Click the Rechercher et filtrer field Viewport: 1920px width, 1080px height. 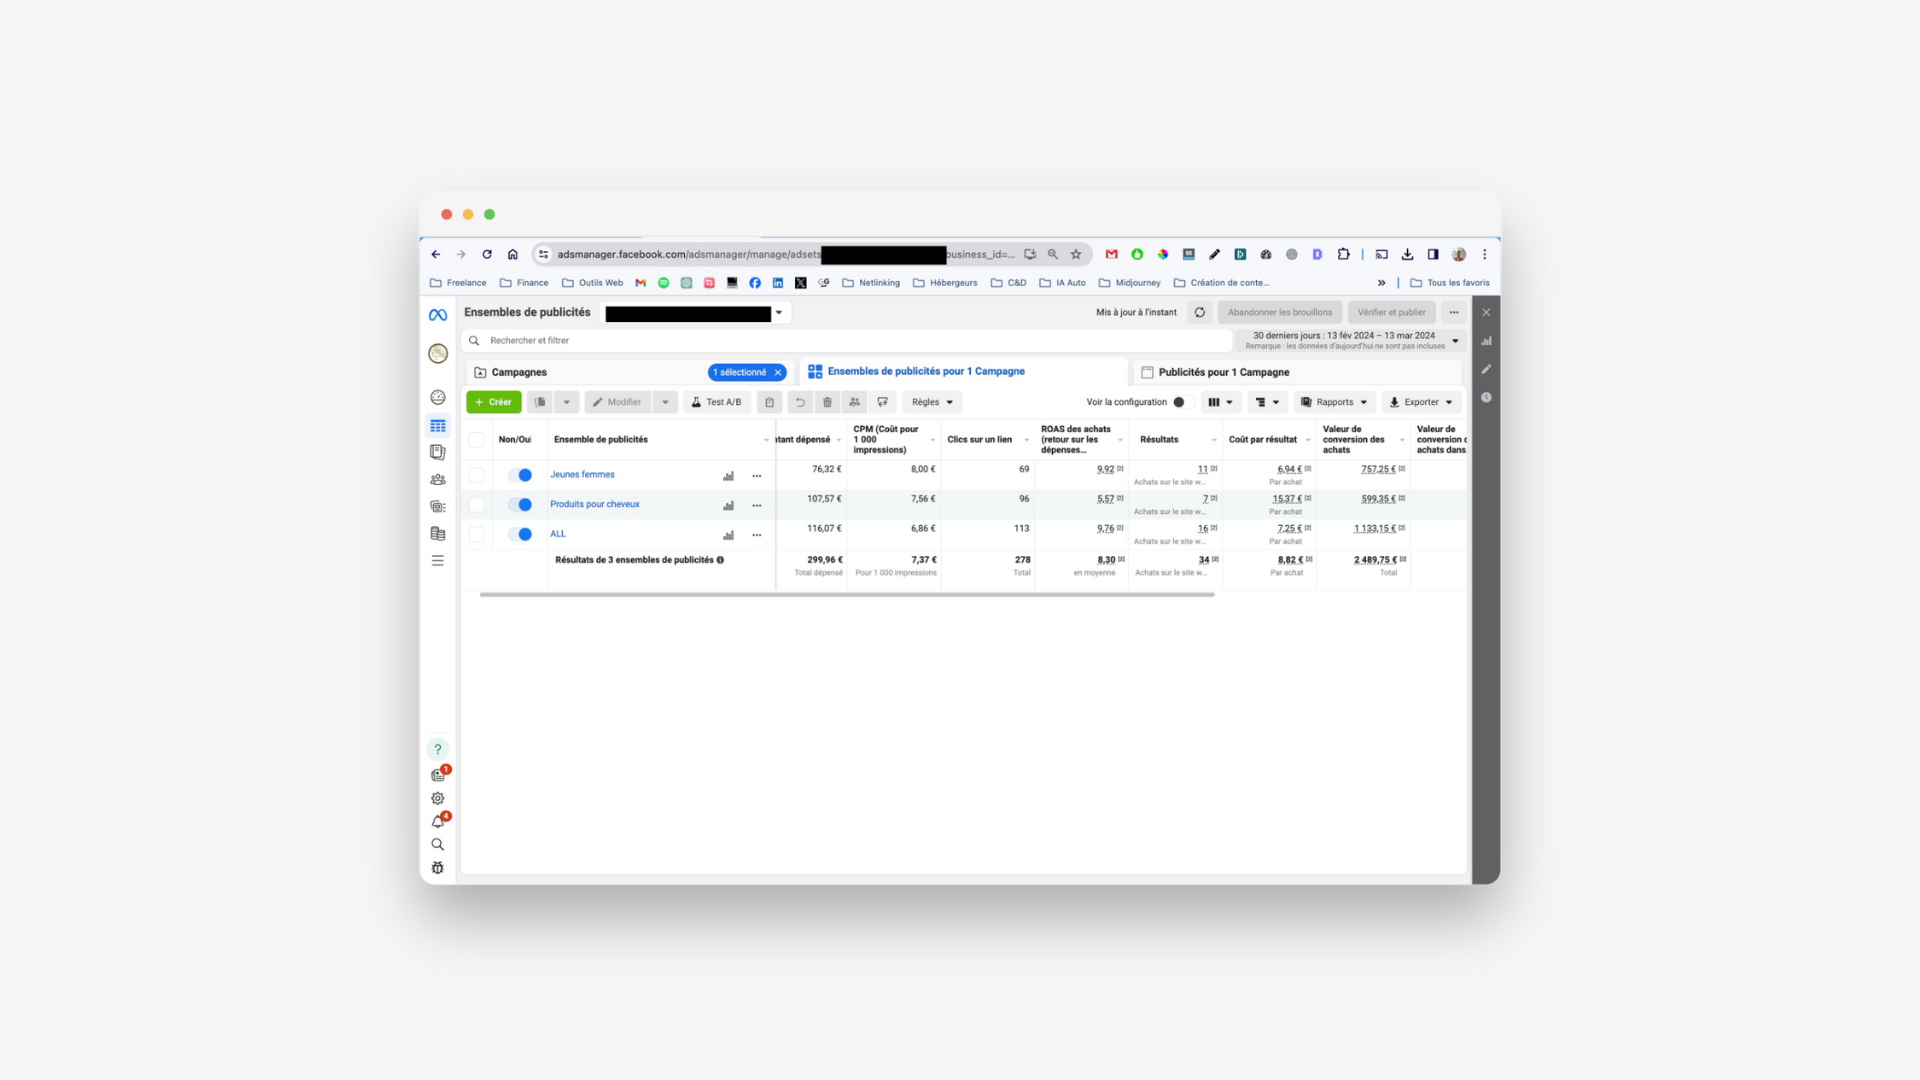coord(847,341)
